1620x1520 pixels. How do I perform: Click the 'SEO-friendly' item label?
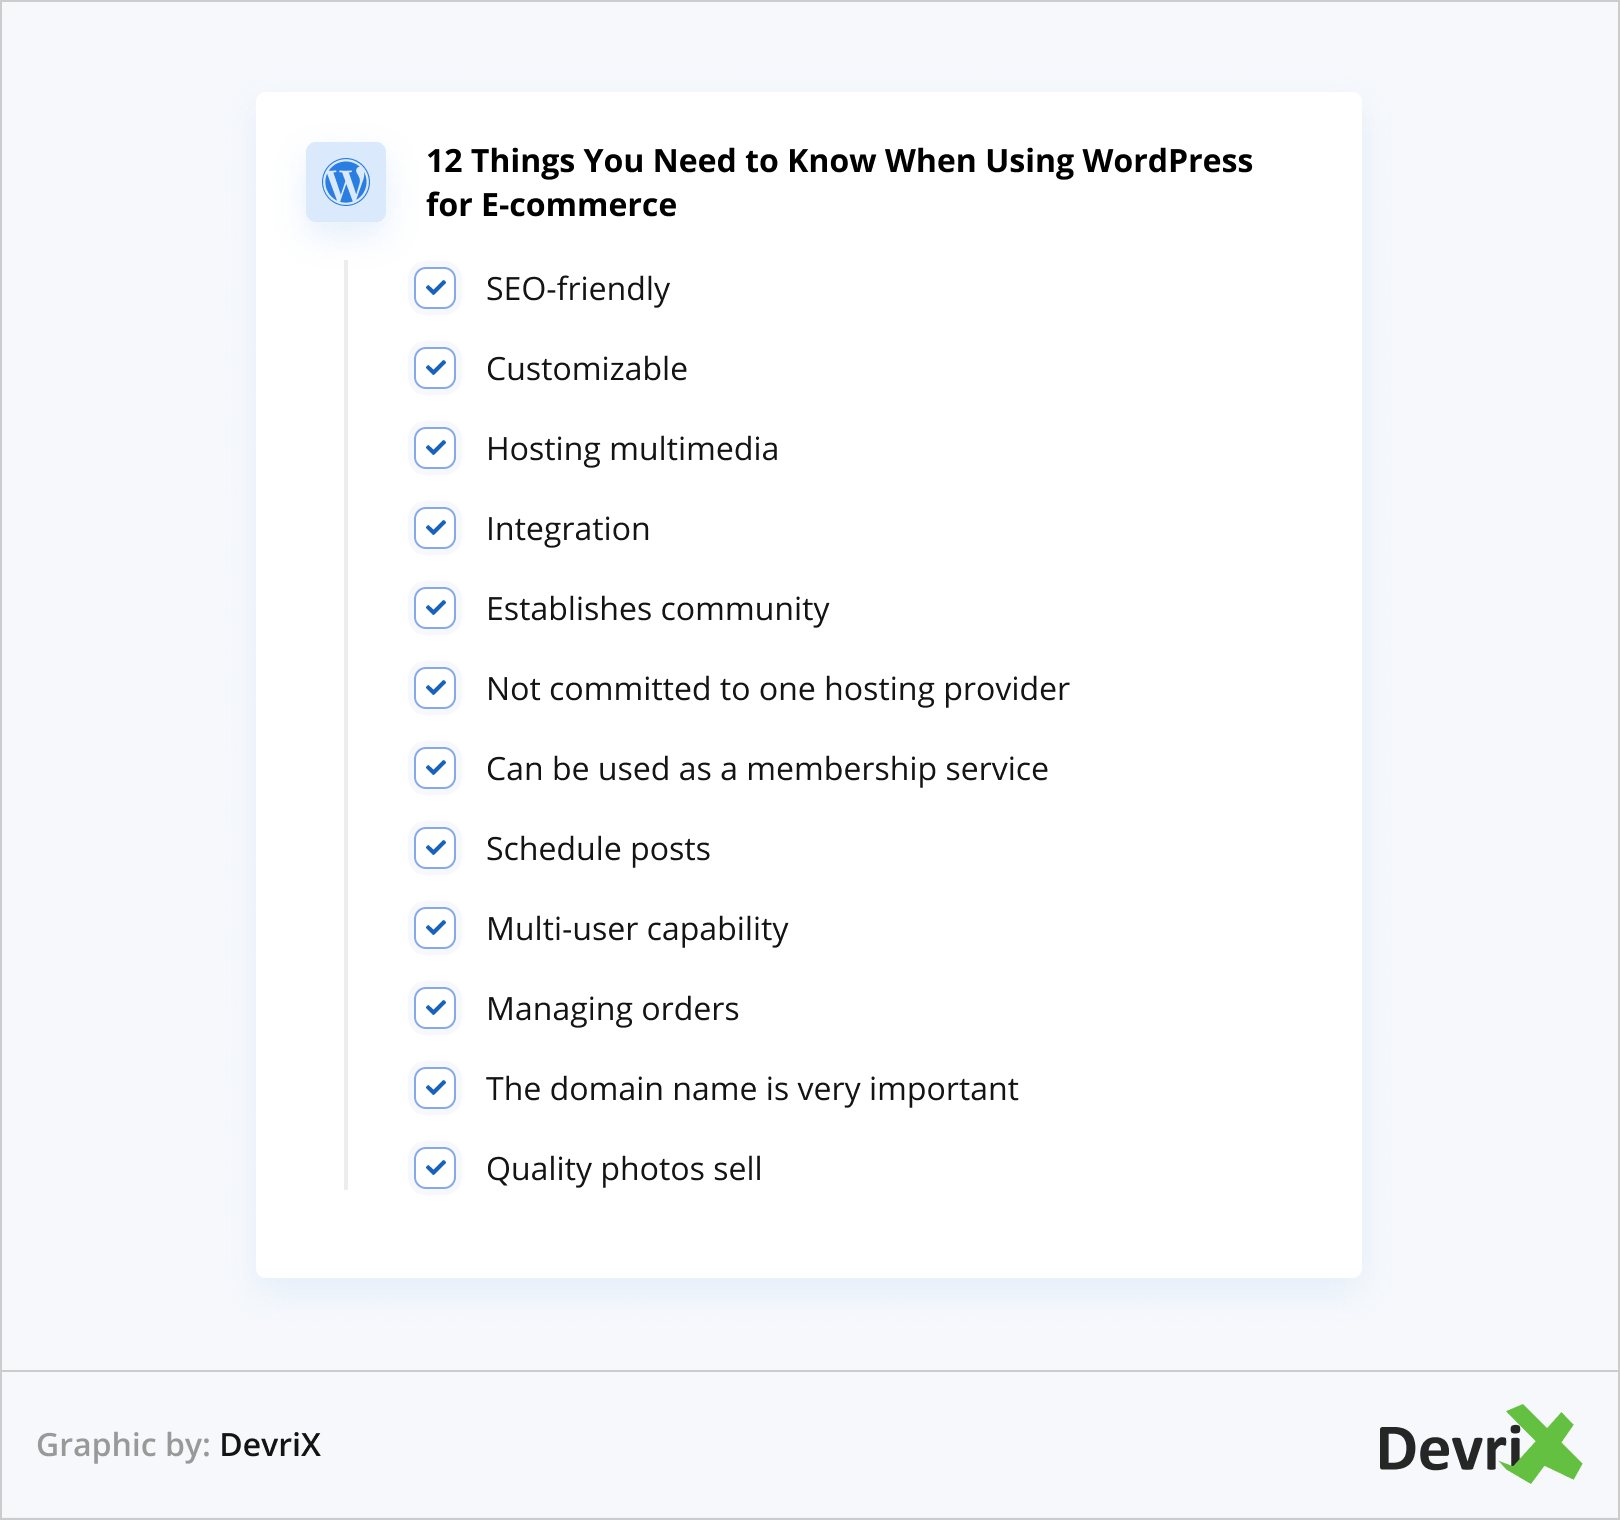[577, 289]
